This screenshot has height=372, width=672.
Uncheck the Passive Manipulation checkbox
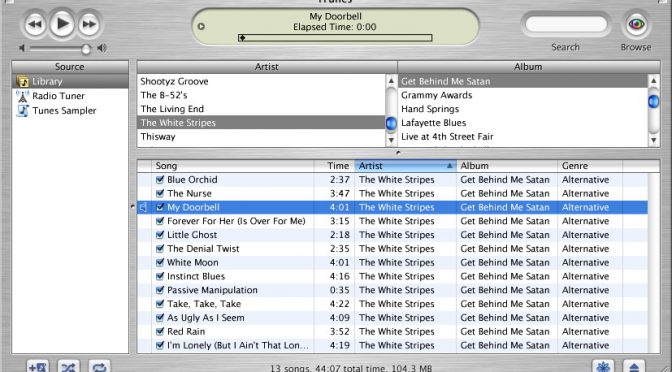coord(160,290)
